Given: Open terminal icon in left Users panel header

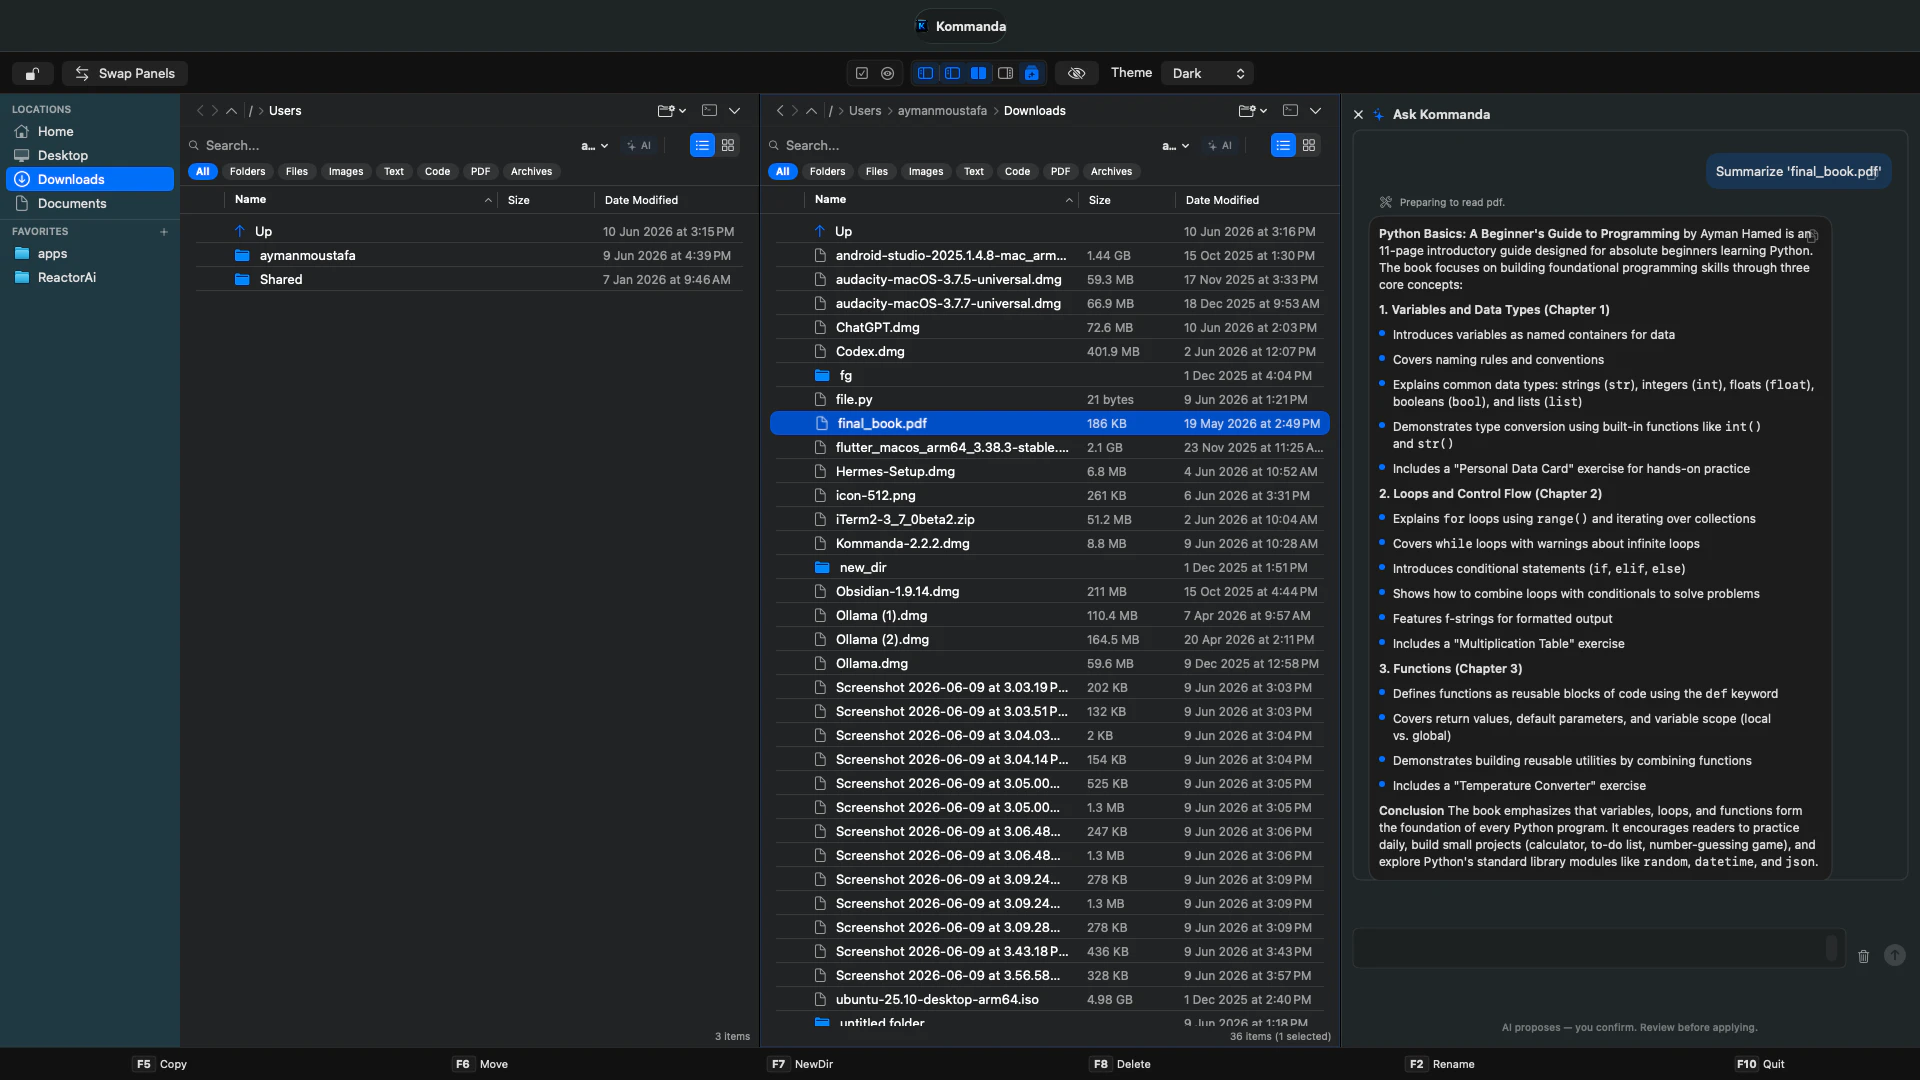Looking at the screenshot, I should click(709, 111).
